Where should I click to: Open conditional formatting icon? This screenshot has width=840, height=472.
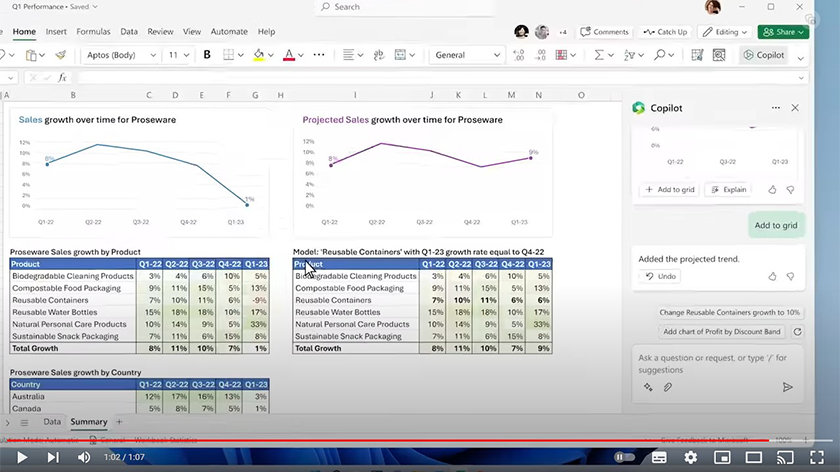tap(561, 55)
